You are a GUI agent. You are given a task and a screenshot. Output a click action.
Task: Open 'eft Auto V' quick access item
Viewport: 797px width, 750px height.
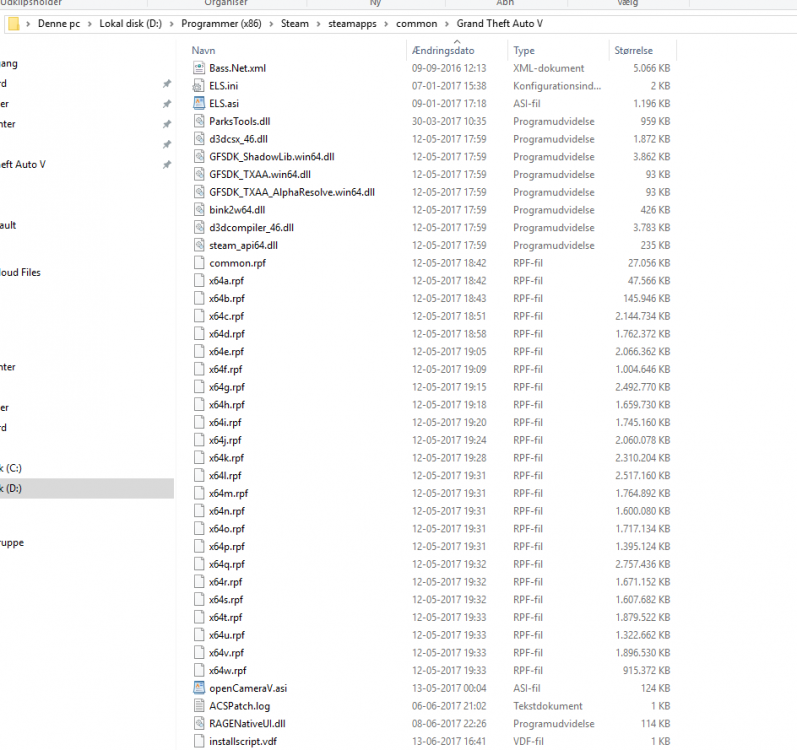point(23,165)
